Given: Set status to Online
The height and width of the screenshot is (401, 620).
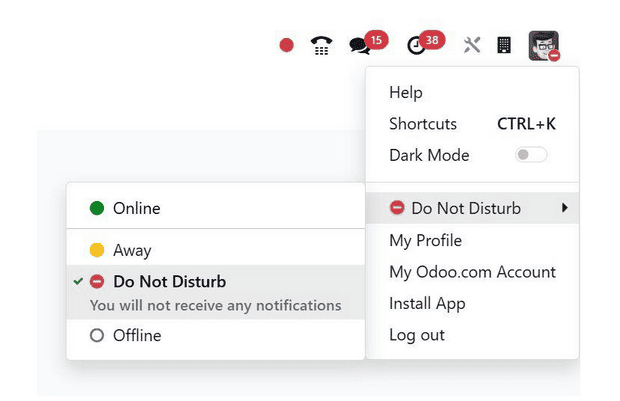Looking at the screenshot, I should pos(136,209).
